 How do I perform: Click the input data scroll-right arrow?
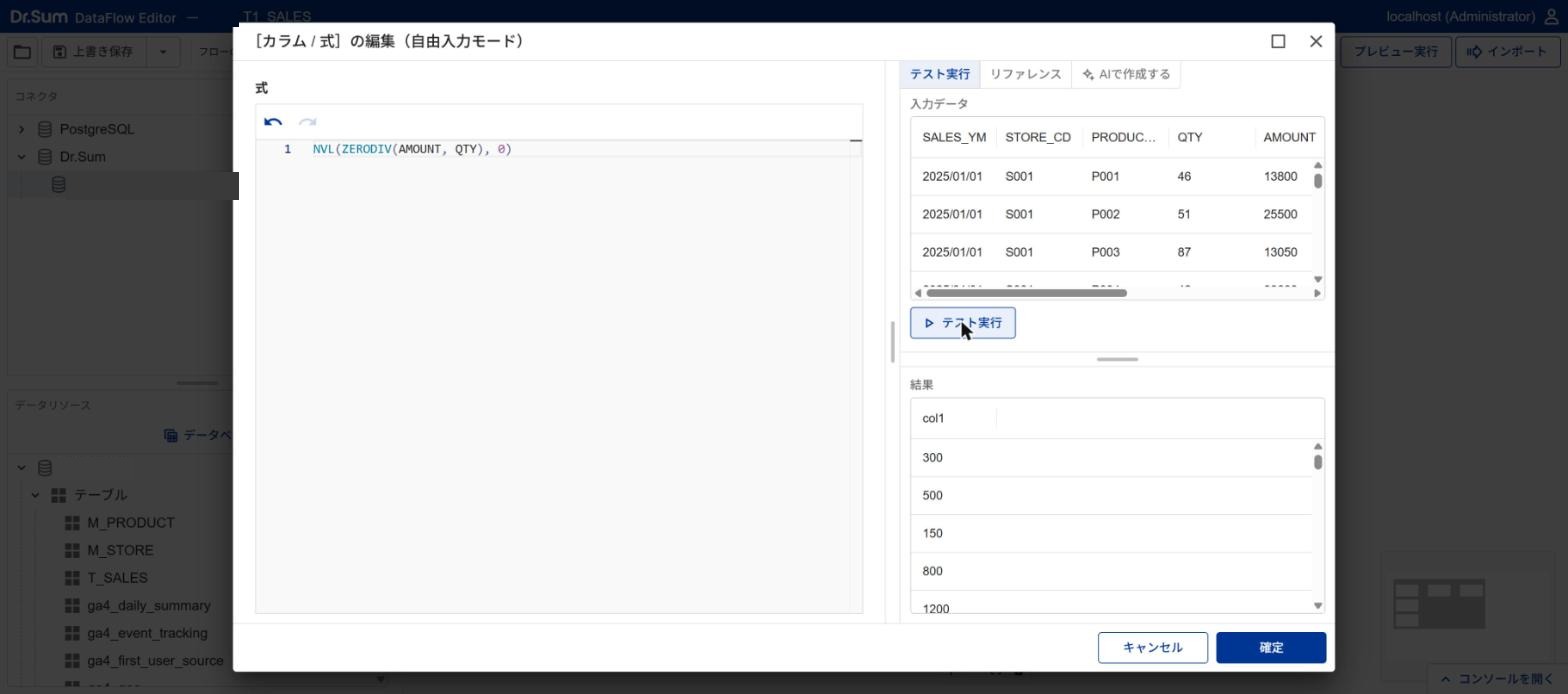click(1317, 293)
